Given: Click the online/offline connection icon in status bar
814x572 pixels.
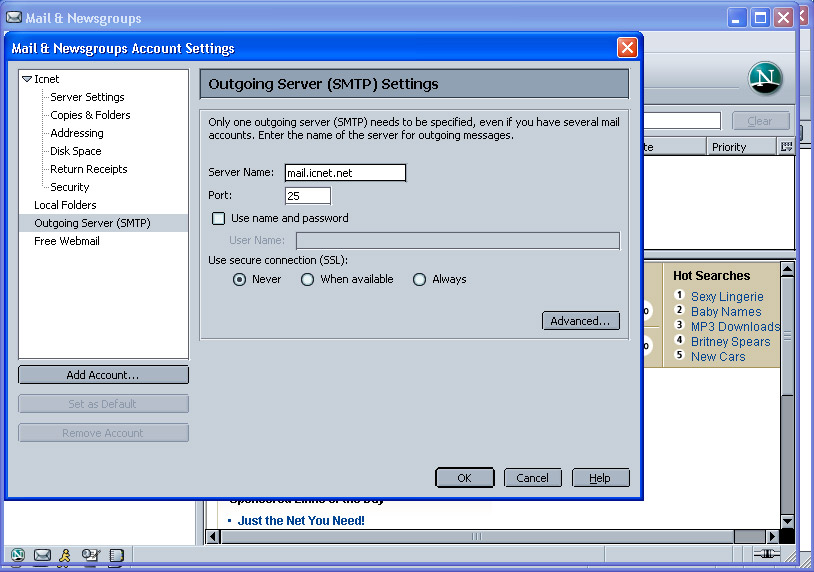Looking at the screenshot, I should (766, 554).
